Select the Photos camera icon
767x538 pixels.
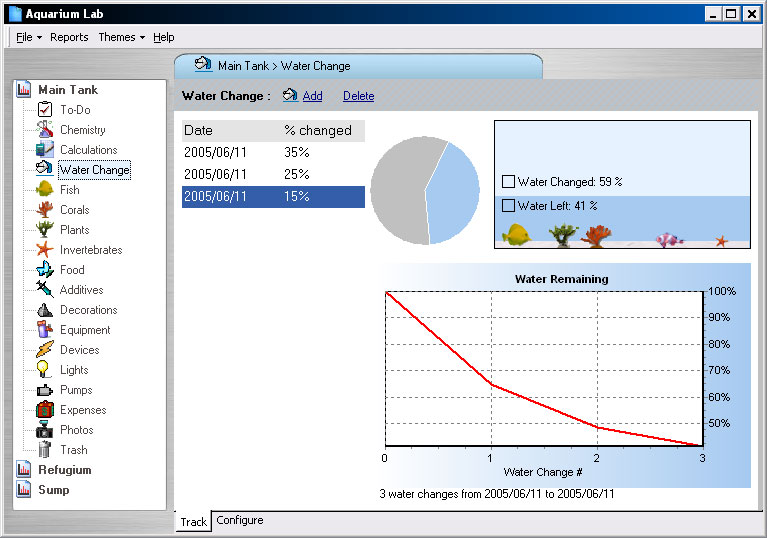(x=44, y=430)
